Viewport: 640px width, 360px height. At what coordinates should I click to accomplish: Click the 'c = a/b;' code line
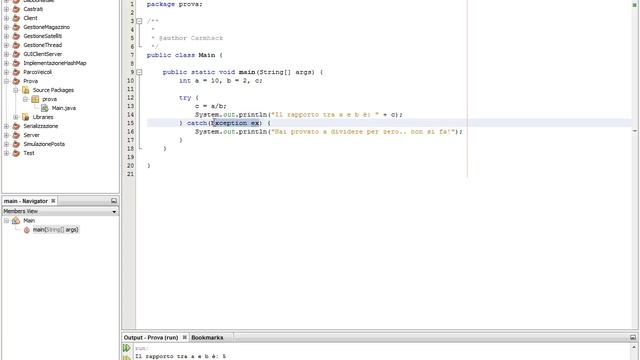pos(211,106)
